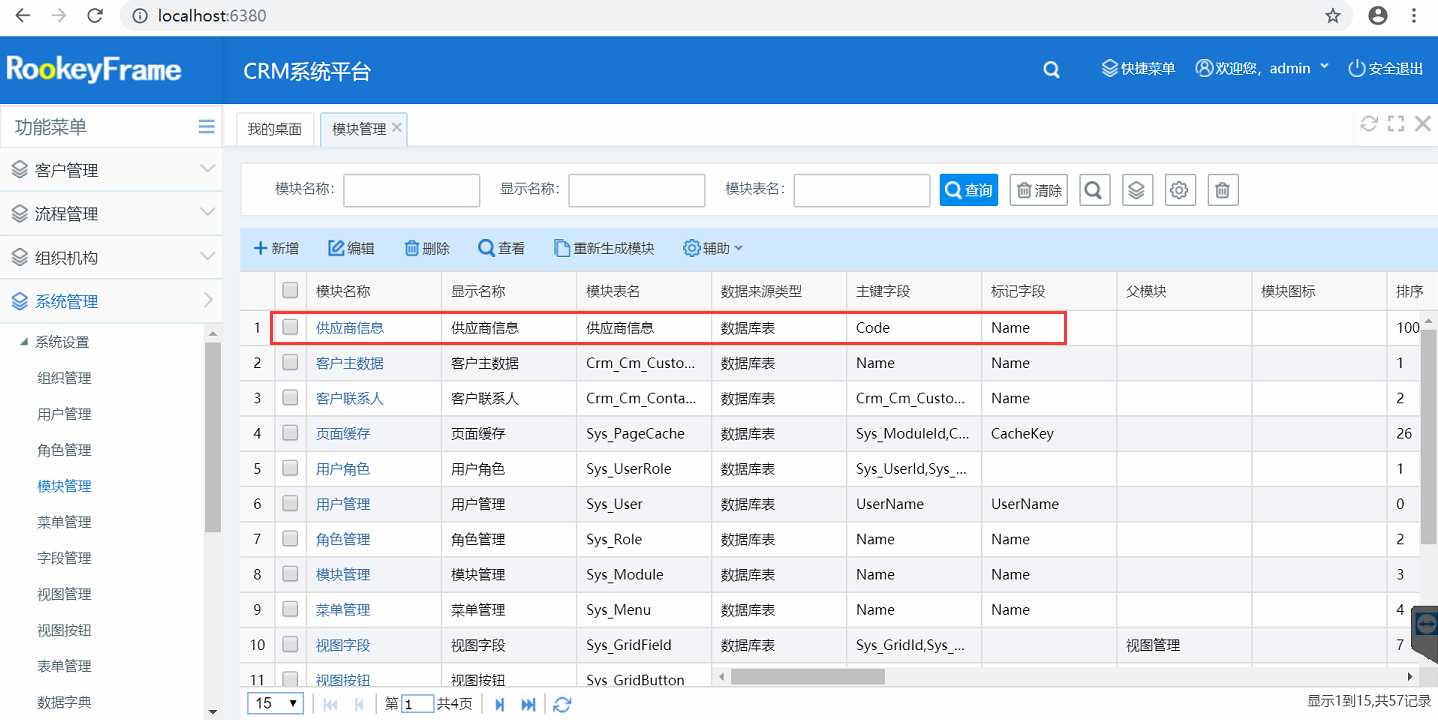Click the header search magnifier icon

click(1051, 69)
